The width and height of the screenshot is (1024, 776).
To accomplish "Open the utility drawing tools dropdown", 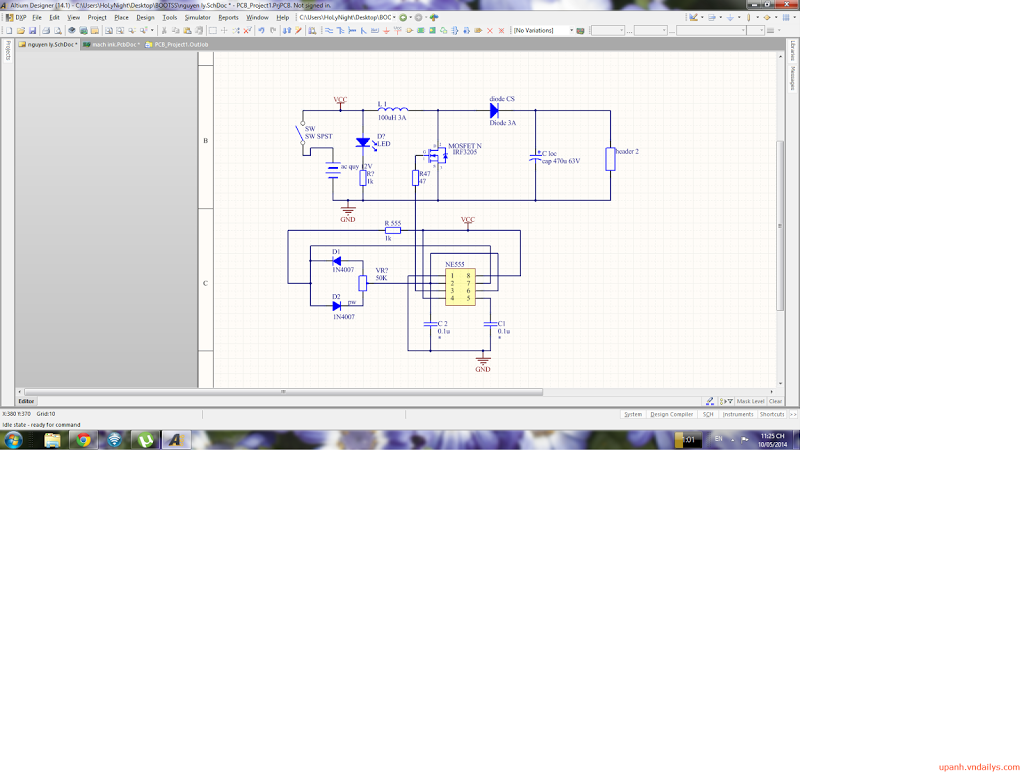I will tap(702, 18).
